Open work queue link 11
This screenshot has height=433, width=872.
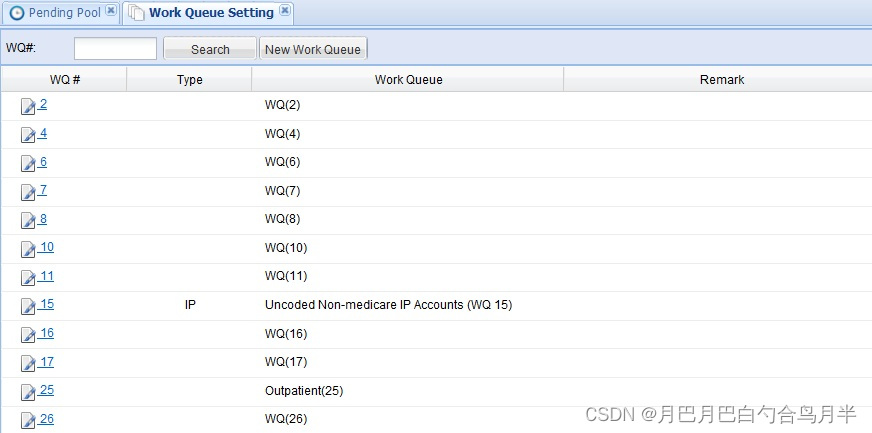coord(47,276)
